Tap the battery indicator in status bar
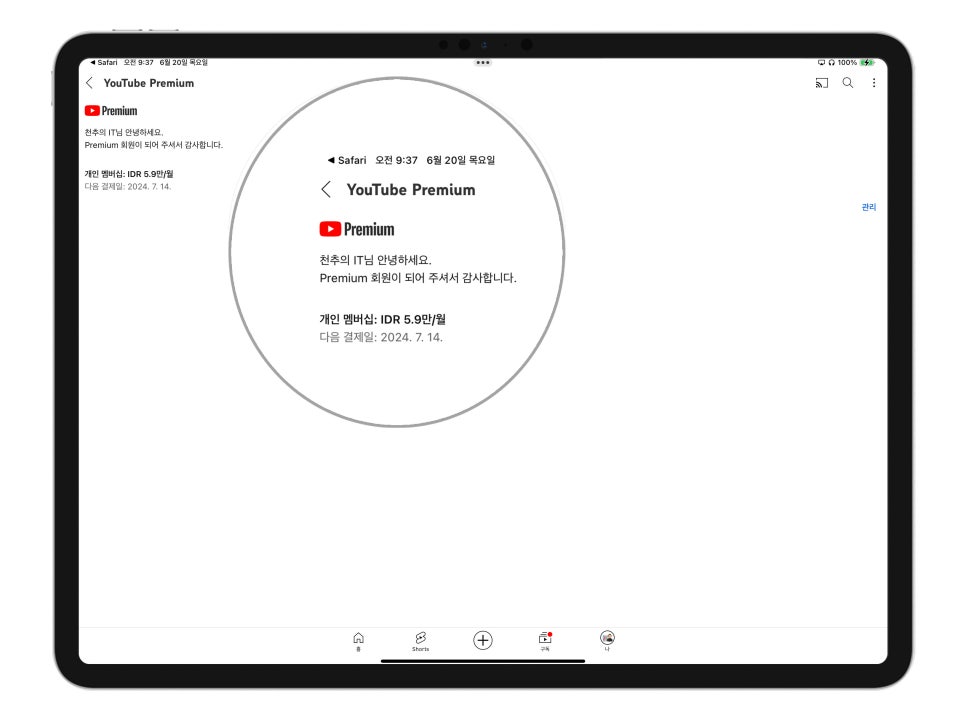Image resolution: width=966 pixels, height=723 pixels. click(x=867, y=62)
